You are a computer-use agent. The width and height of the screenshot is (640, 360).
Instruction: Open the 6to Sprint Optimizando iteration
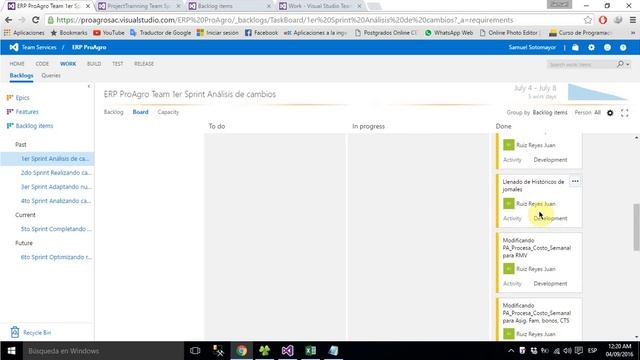click(56, 257)
